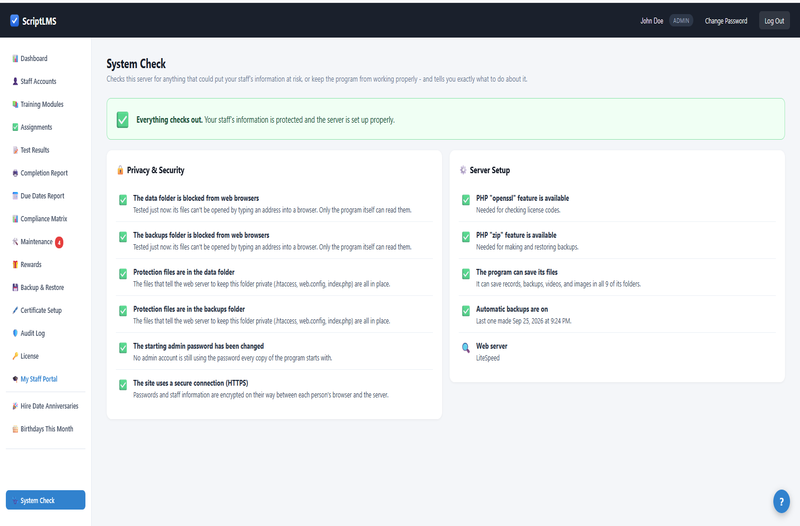Image resolution: width=800 pixels, height=526 pixels.
Task: Click the Automatic backups are on check mark
Action: (466, 311)
